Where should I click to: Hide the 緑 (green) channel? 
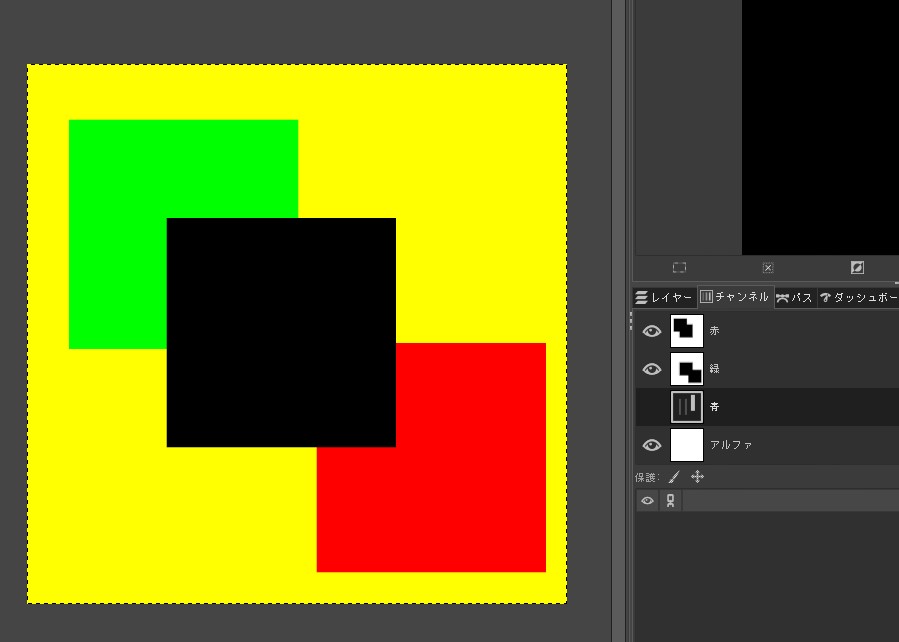click(652, 369)
